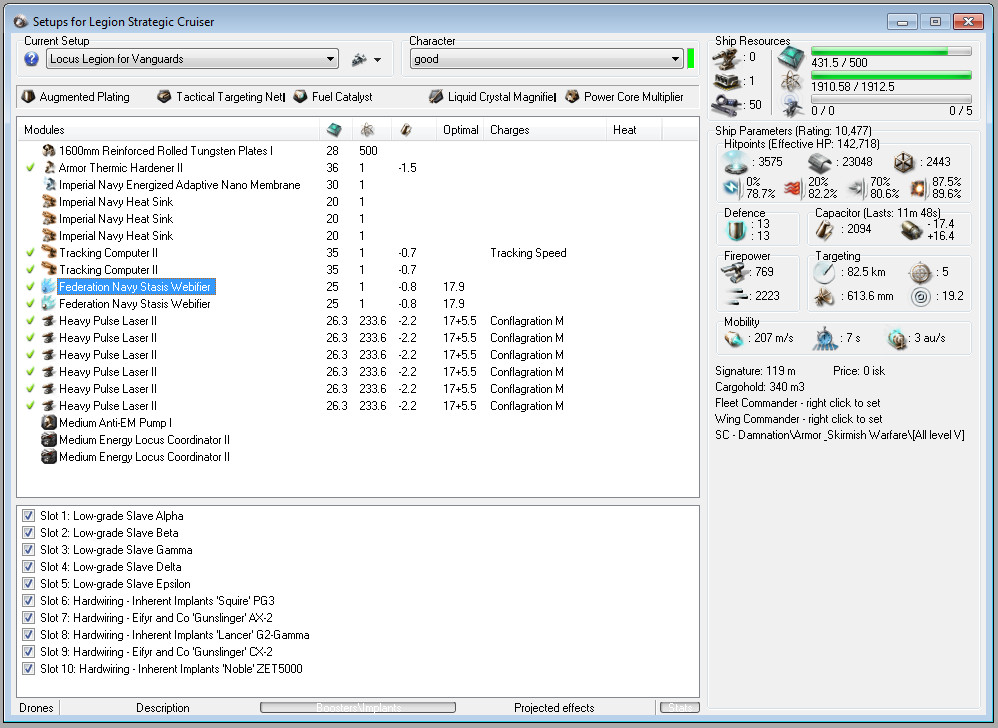
Task: Click the structure hitpoints icon showing 2443
Action: tap(904, 162)
